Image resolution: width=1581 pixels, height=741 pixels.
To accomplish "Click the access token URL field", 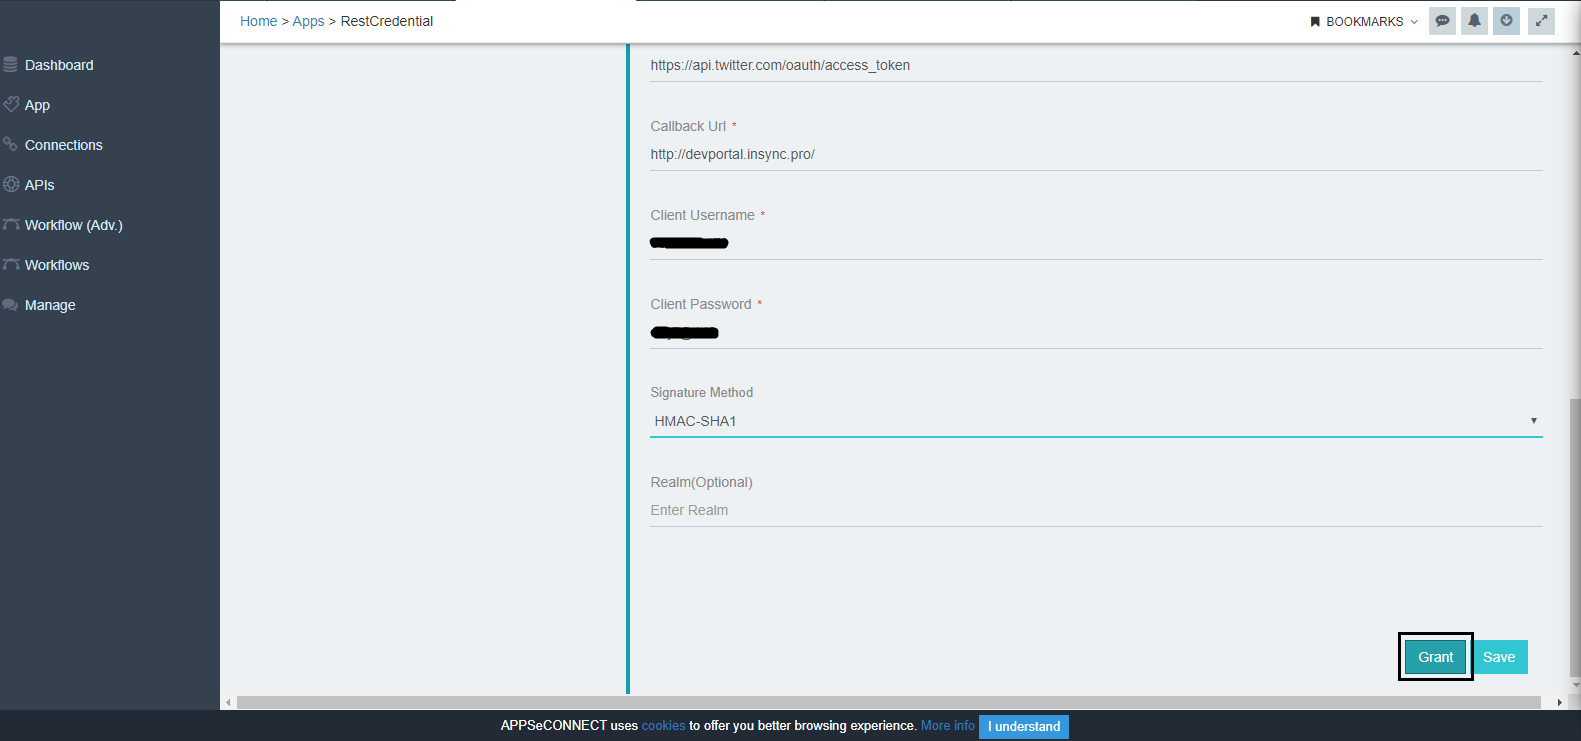I will click(1096, 66).
